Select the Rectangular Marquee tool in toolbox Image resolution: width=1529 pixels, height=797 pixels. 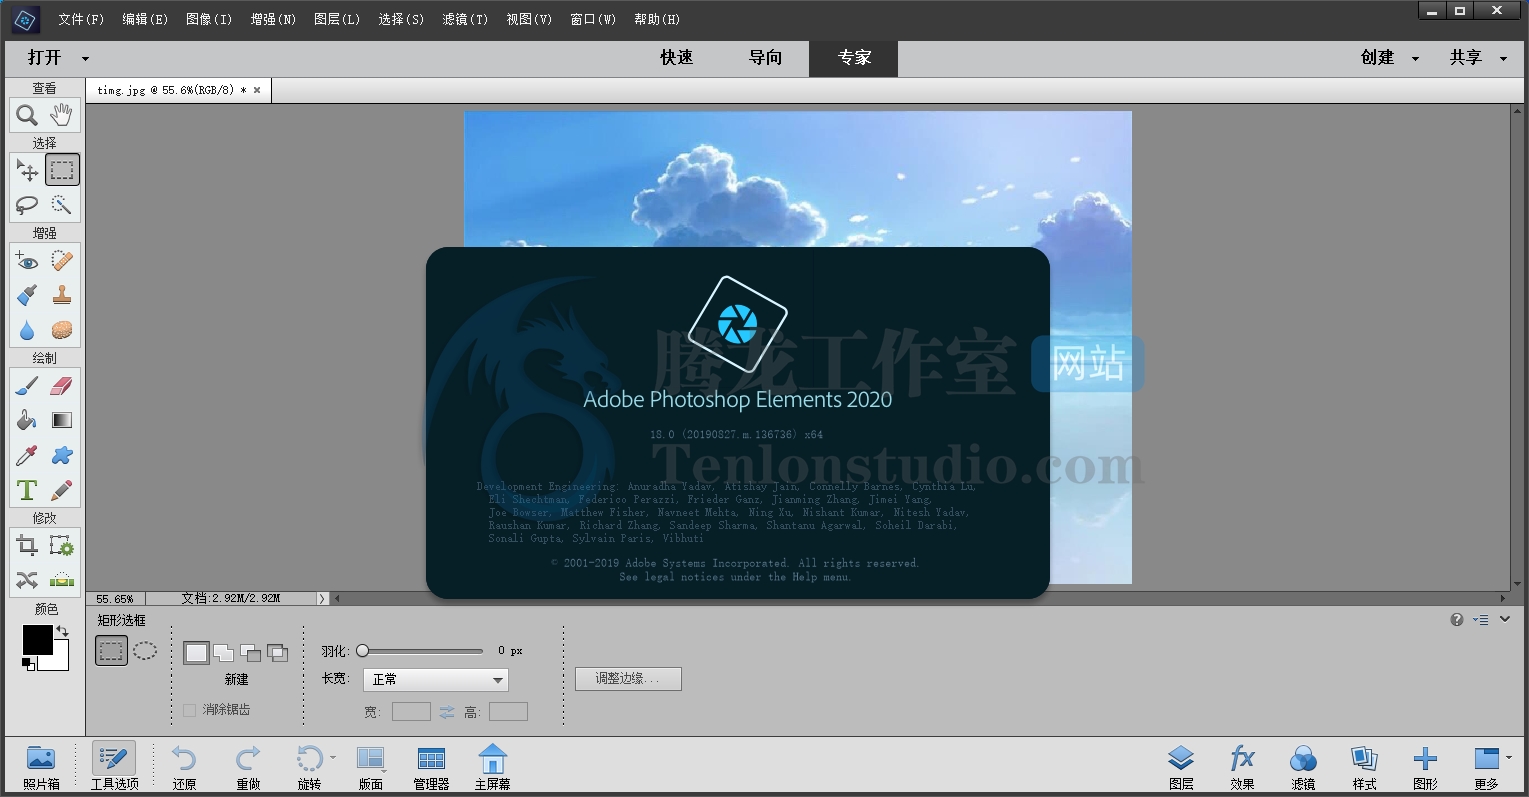tap(62, 170)
